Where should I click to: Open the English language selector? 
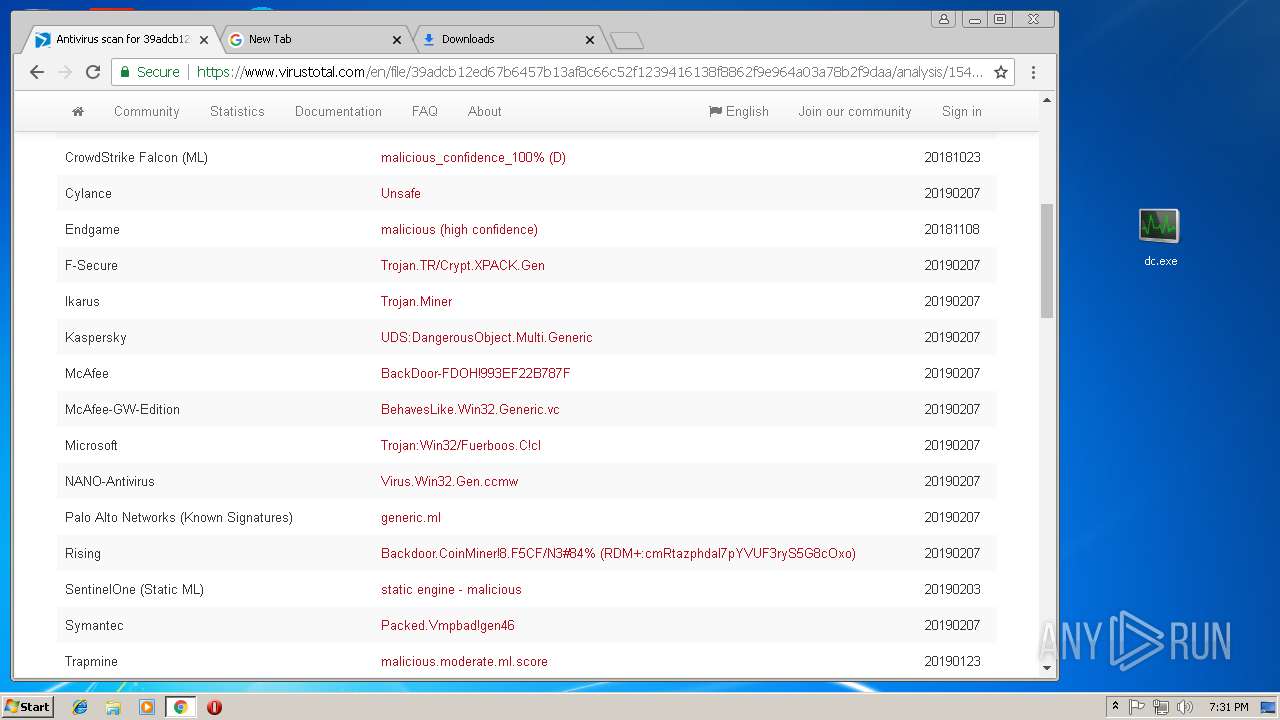739,111
